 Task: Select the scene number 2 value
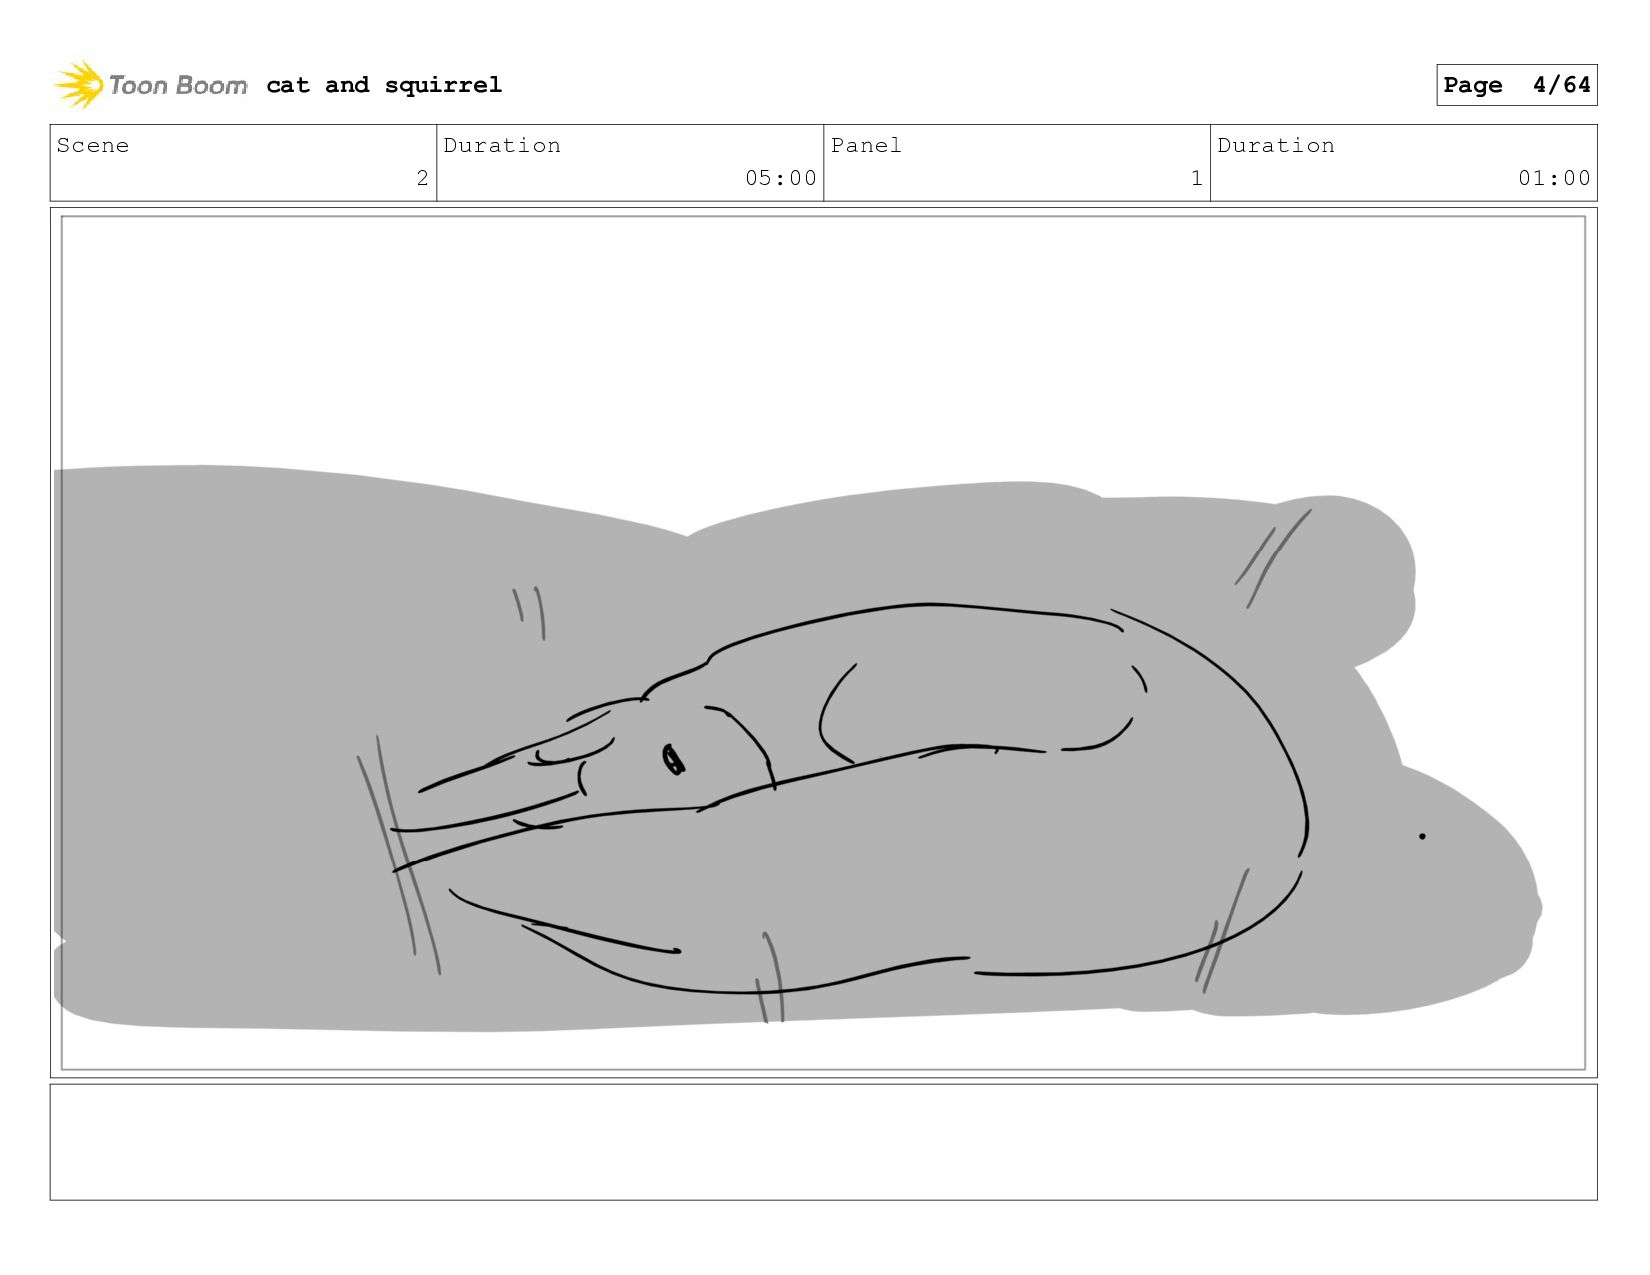(422, 178)
